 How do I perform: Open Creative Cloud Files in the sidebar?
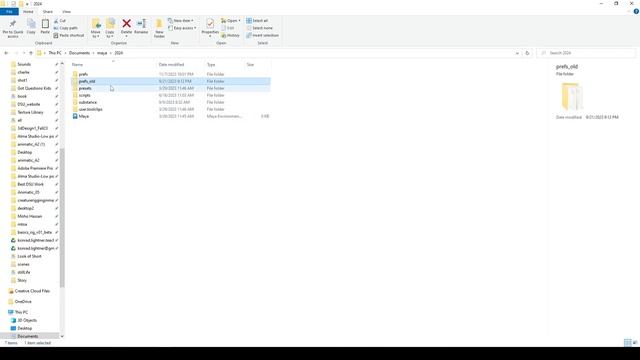(32, 291)
